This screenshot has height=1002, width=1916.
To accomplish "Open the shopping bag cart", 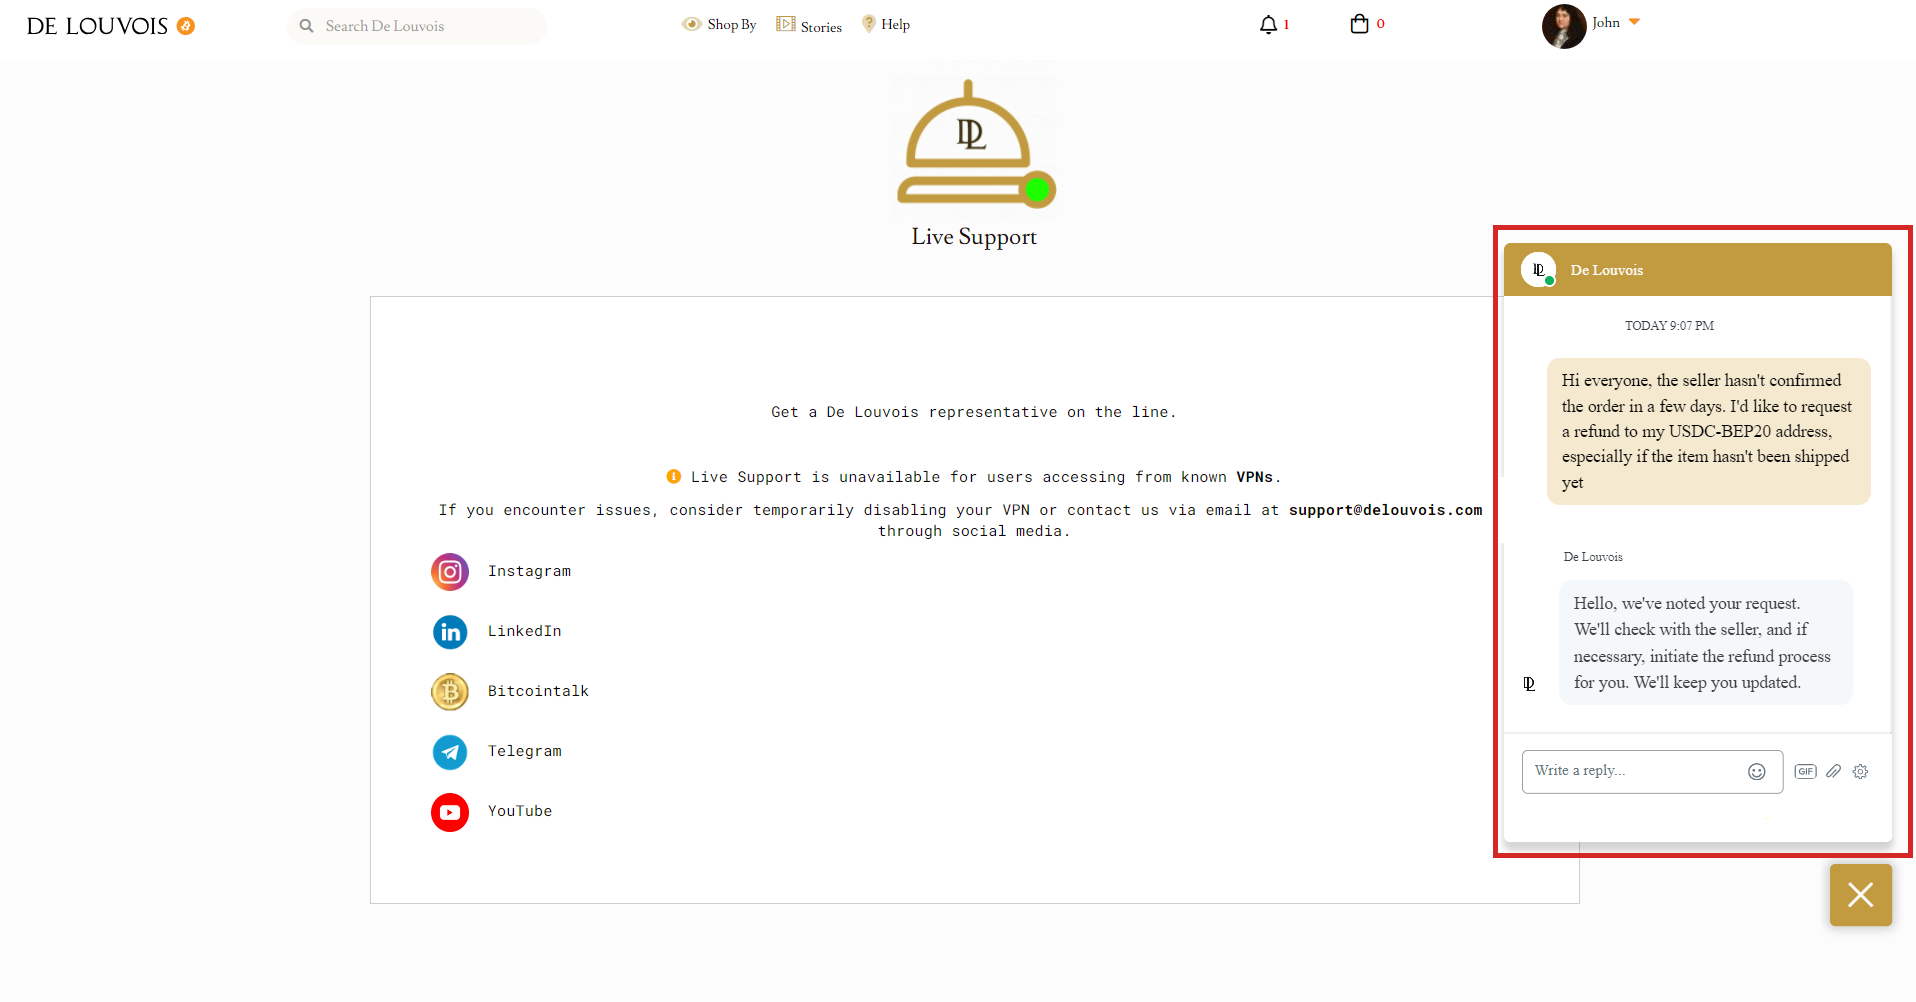I will (x=1359, y=24).
